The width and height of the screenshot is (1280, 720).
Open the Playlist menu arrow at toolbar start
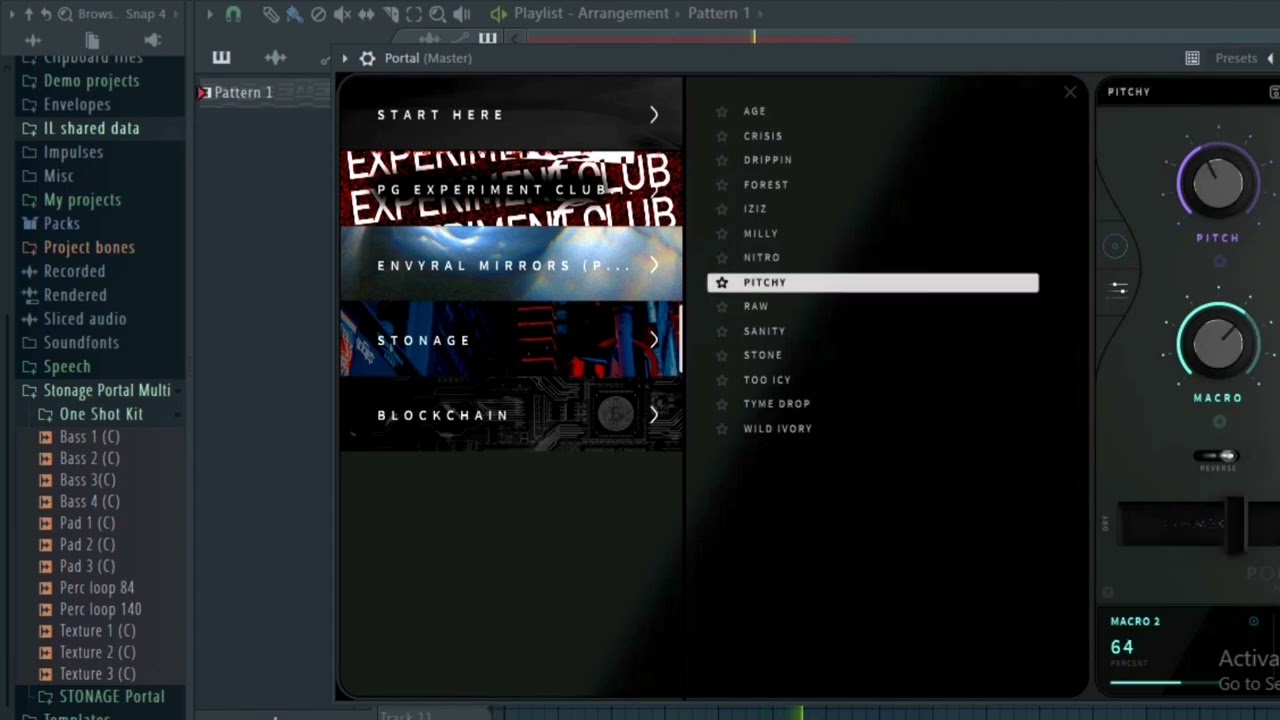tap(210, 14)
